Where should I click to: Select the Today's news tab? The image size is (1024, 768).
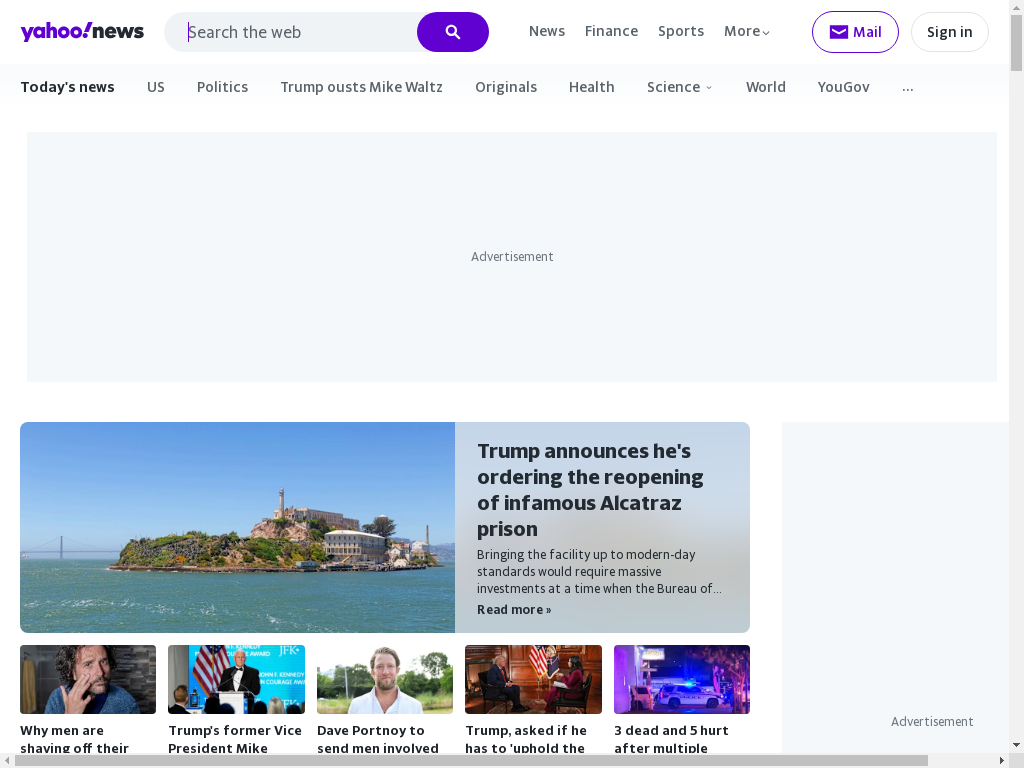pos(67,87)
